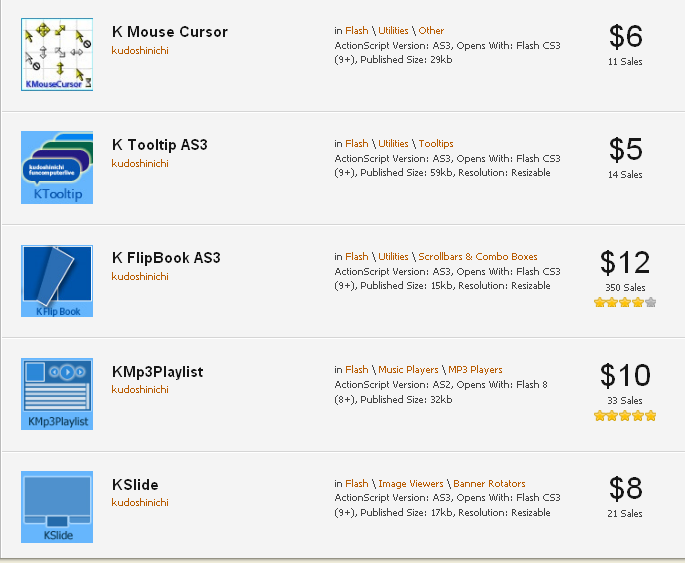Screen dimensions: 685x563
Task: Open the KMp3Playlist thumbnail image
Action: point(57,394)
